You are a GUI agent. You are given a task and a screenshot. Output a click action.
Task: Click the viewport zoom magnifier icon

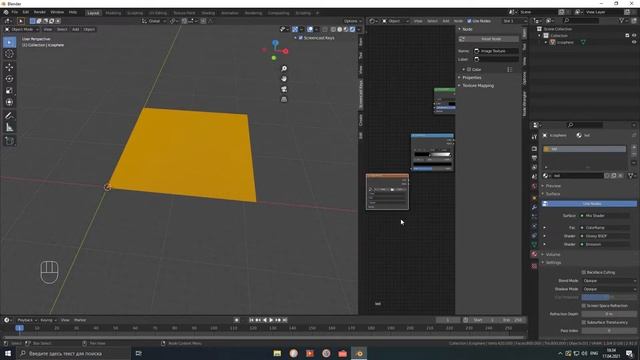pos(284,69)
